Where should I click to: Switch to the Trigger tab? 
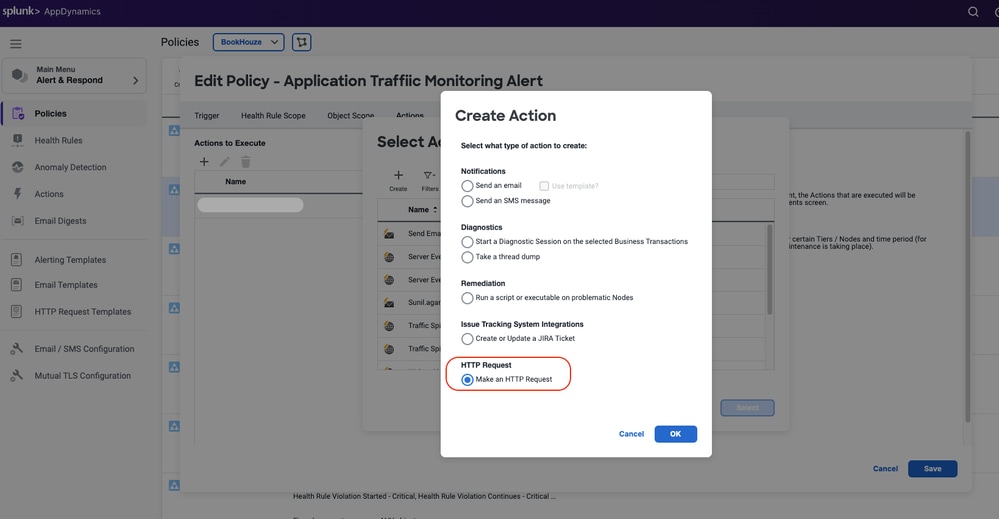[206, 115]
